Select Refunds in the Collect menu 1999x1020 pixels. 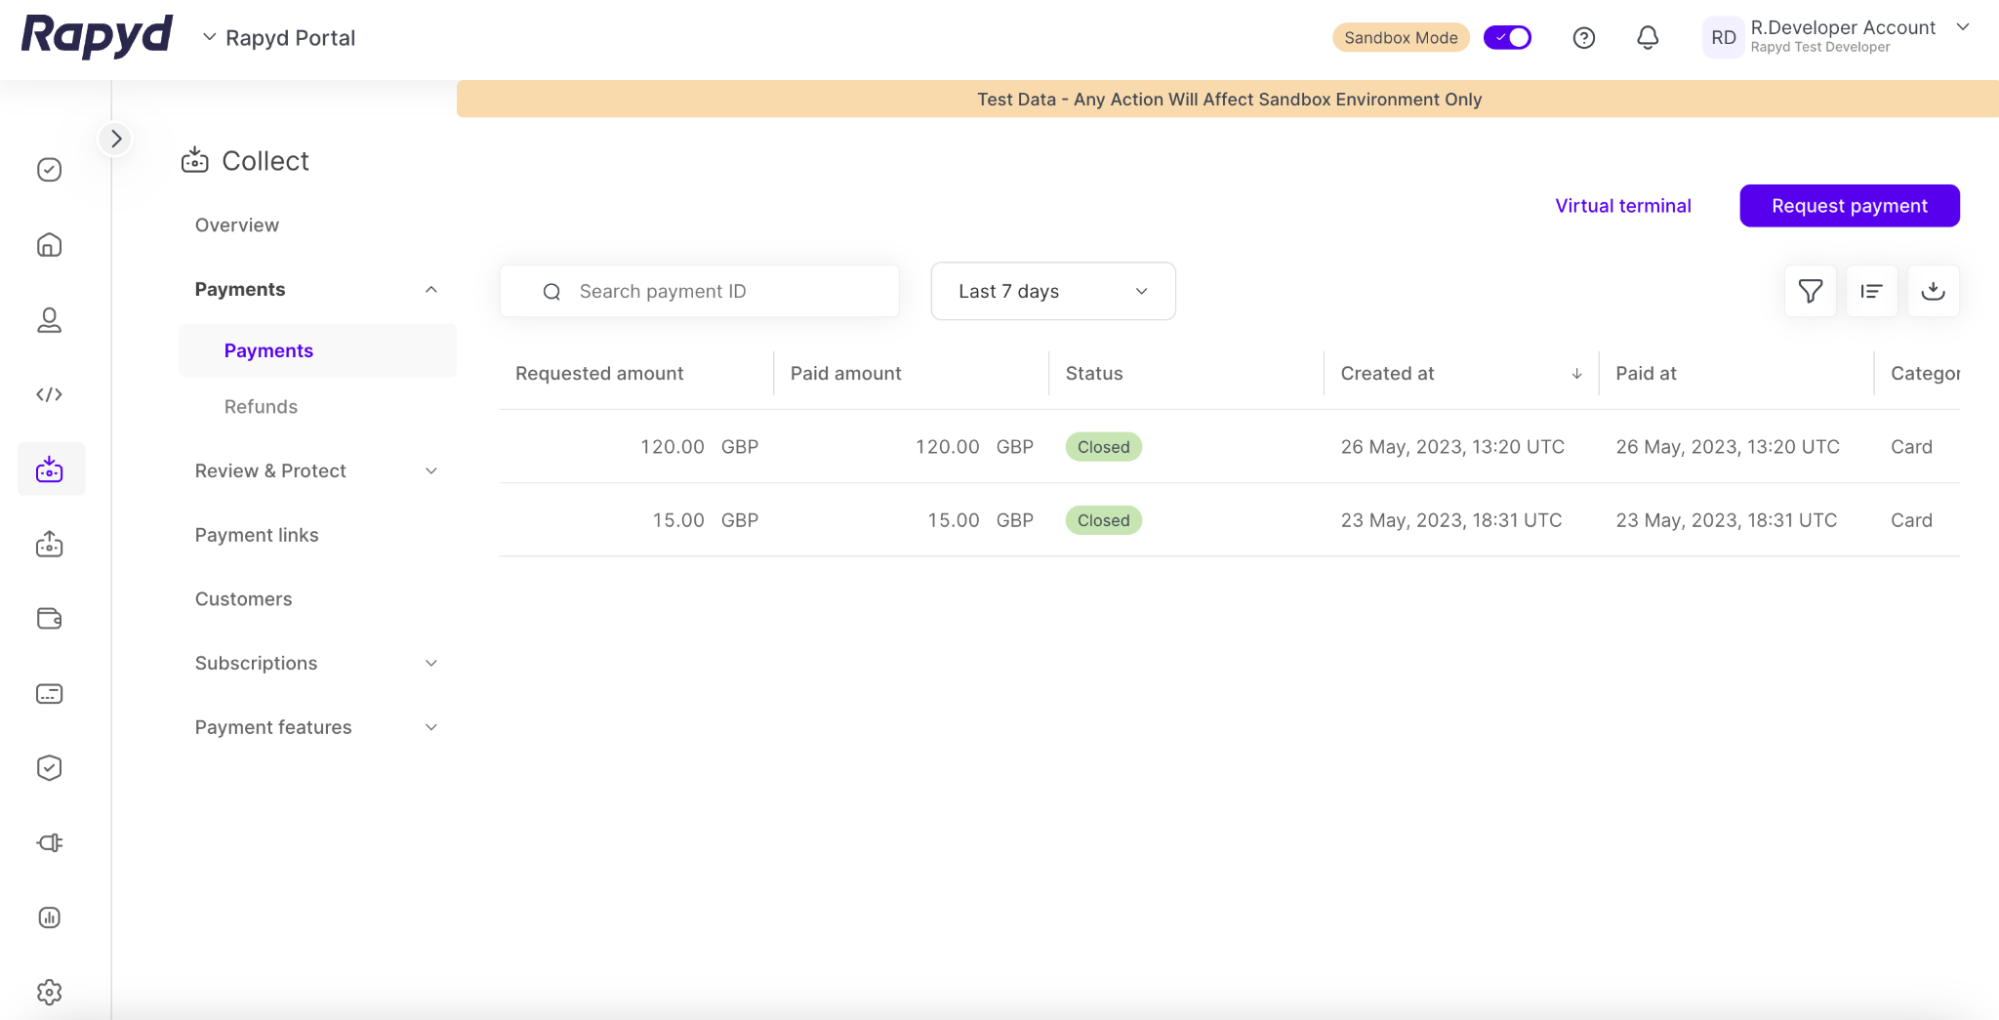click(x=261, y=407)
